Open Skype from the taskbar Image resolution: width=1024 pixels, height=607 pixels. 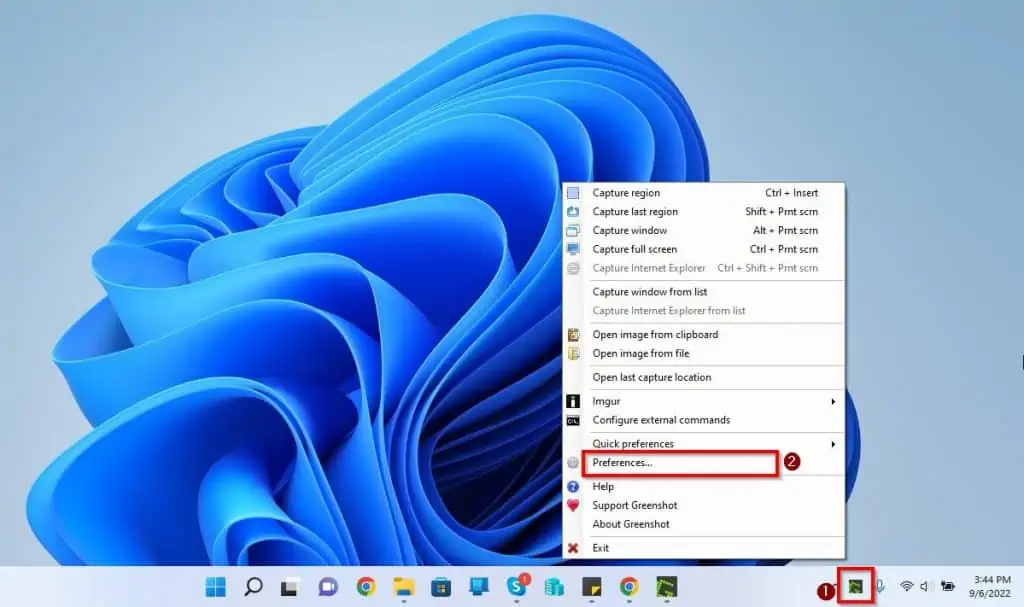(x=517, y=586)
